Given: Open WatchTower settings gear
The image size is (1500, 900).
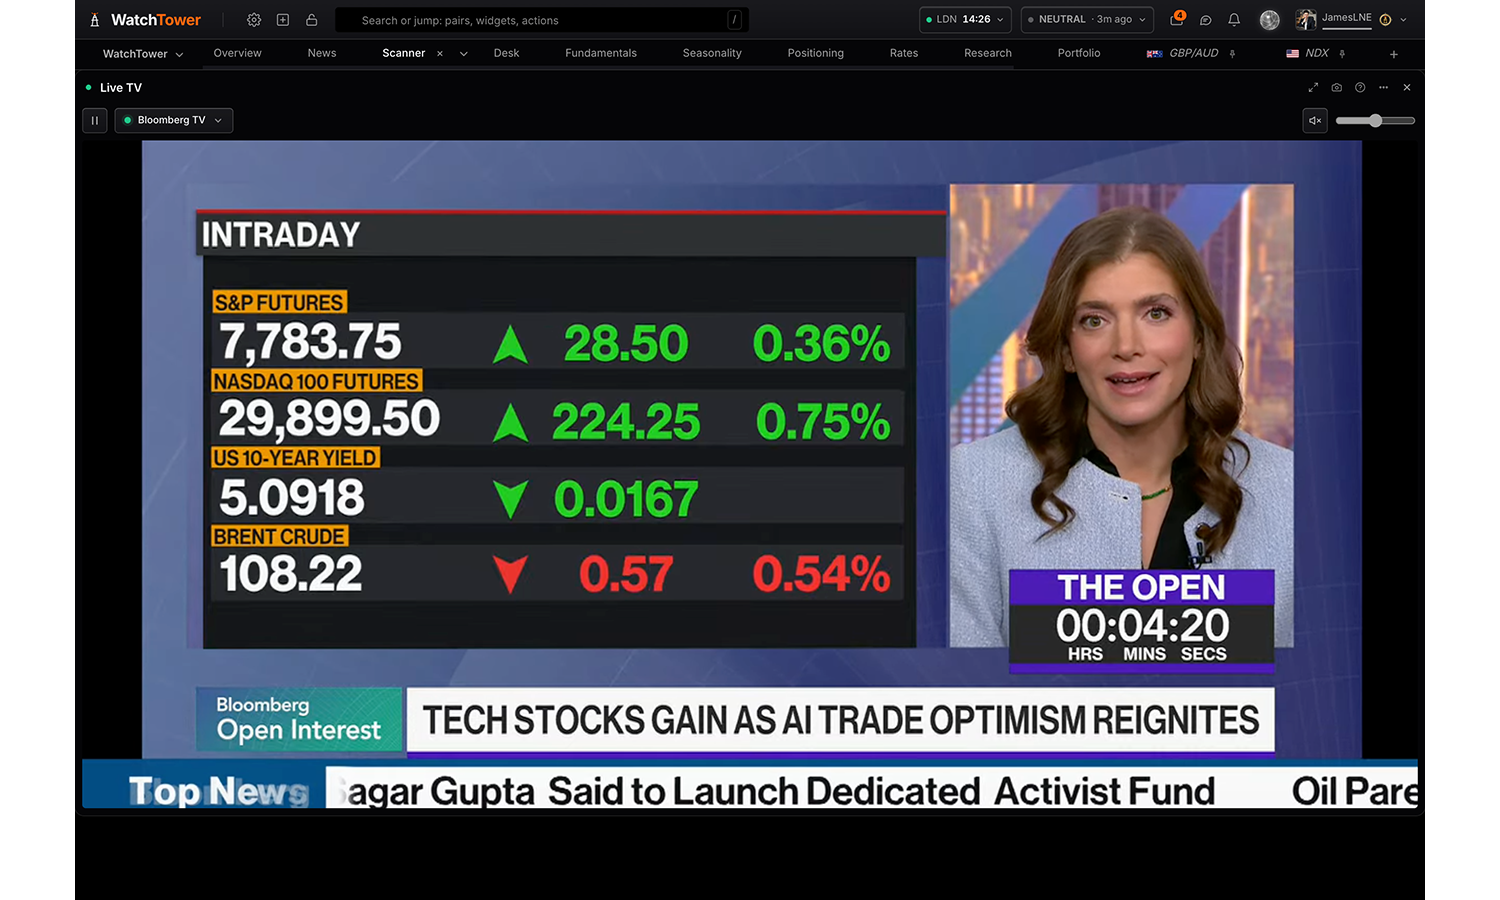Looking at the screenshot, I should click(x=254, y=20).
